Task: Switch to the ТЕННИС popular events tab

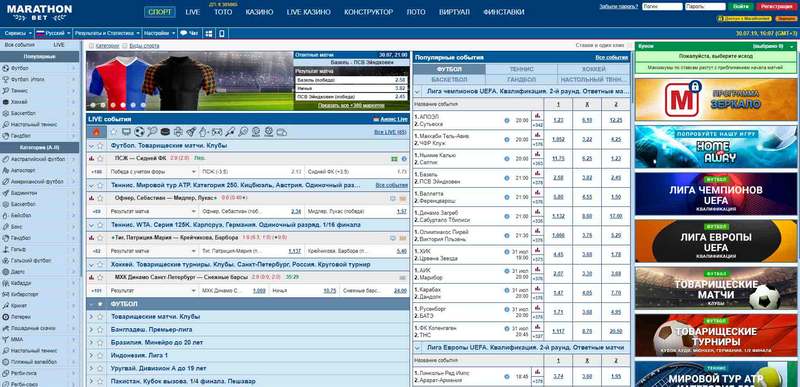Action: (521, 69)
